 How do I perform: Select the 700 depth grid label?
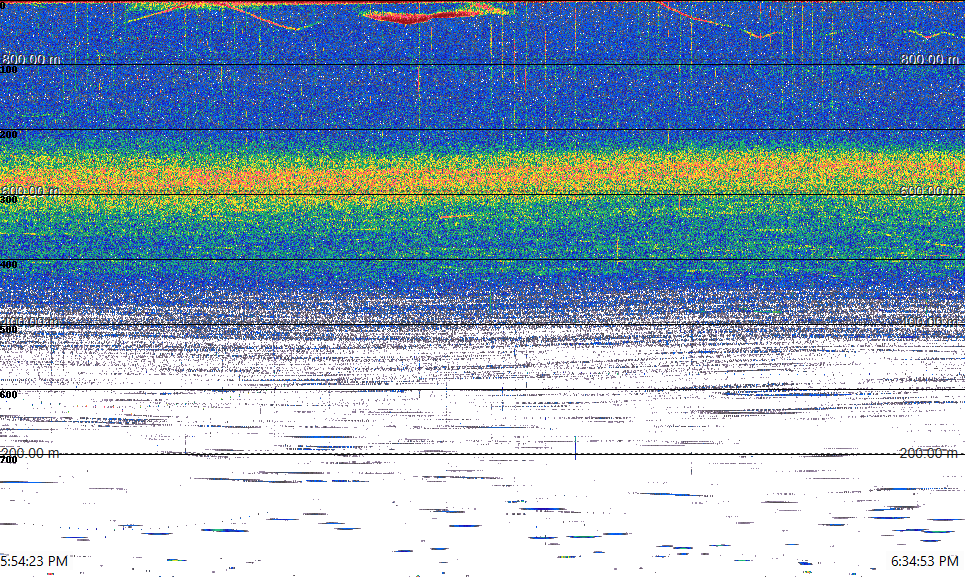tap(9, 460)
